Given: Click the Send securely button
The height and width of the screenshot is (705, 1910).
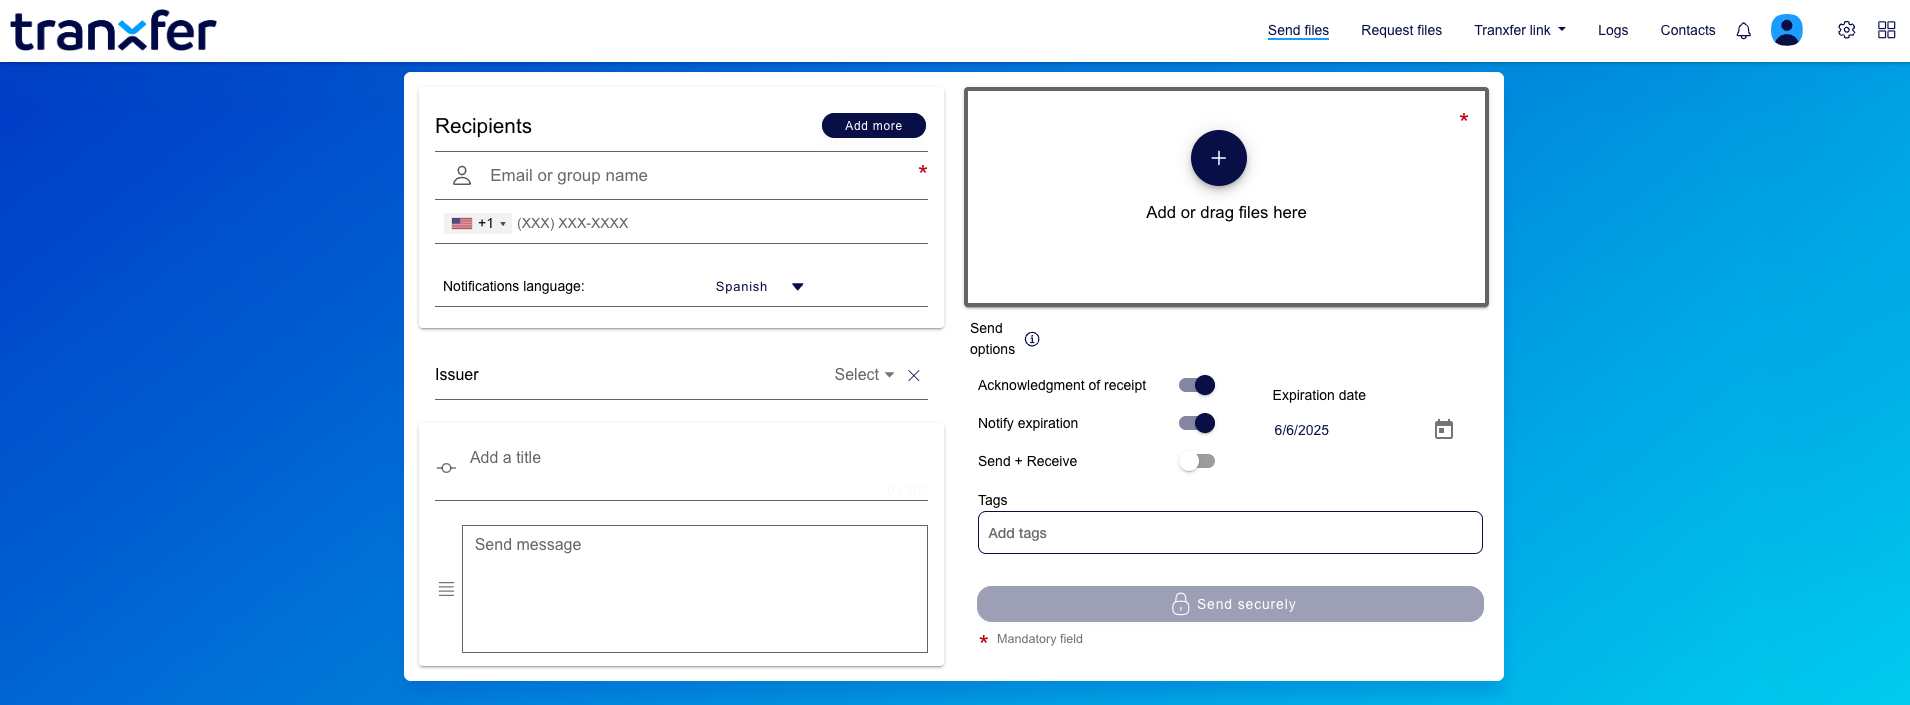Looking at the screenshot, I should point(1230,604).
